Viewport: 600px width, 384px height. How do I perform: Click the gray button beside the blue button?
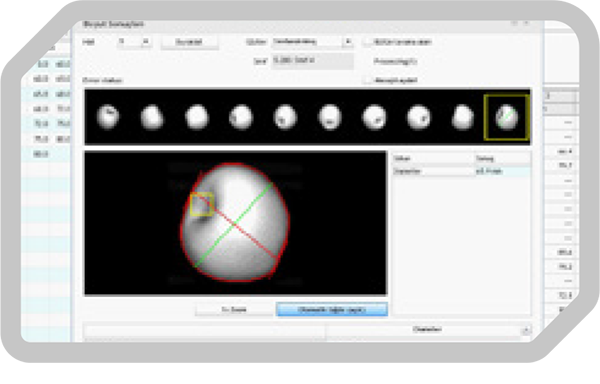pos(234,309)
